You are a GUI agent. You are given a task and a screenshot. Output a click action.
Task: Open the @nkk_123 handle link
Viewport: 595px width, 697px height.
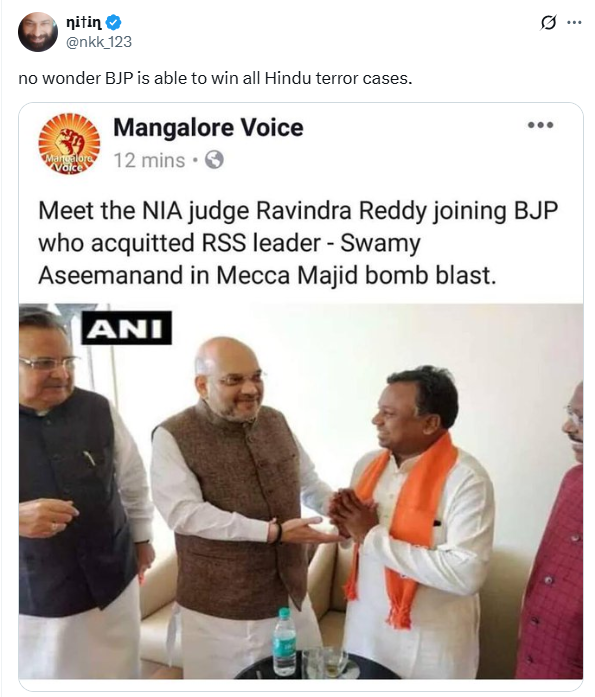99,42
